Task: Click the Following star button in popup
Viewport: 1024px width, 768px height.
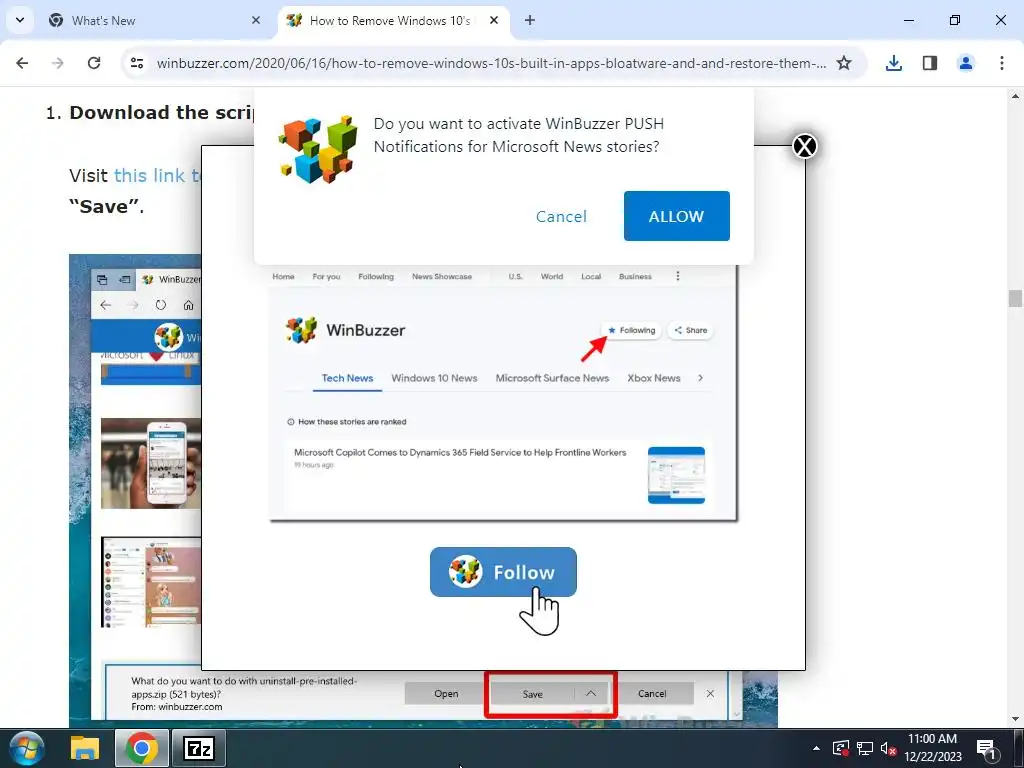Action: 631,330
